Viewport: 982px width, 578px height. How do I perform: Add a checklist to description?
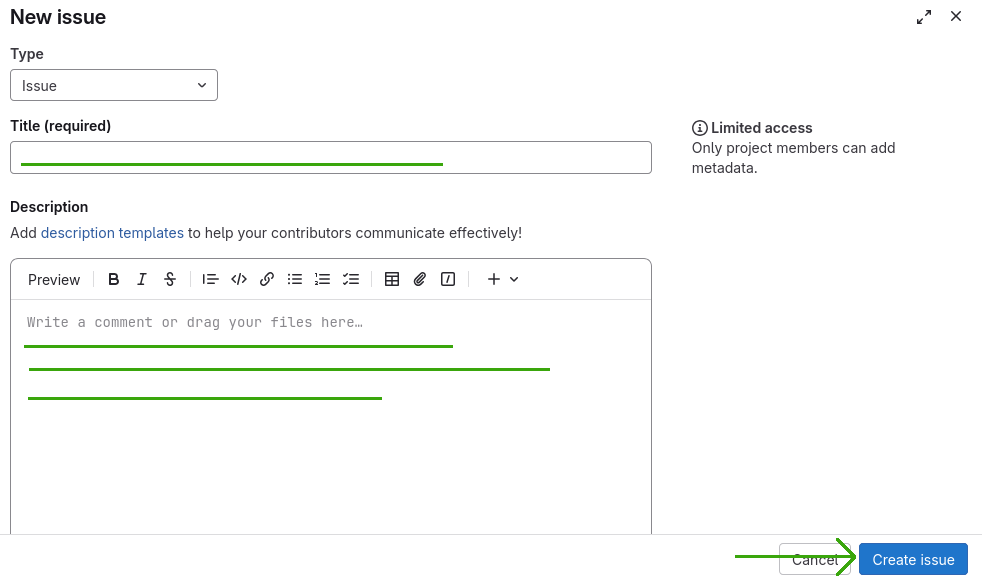click(x=351, y=280)
